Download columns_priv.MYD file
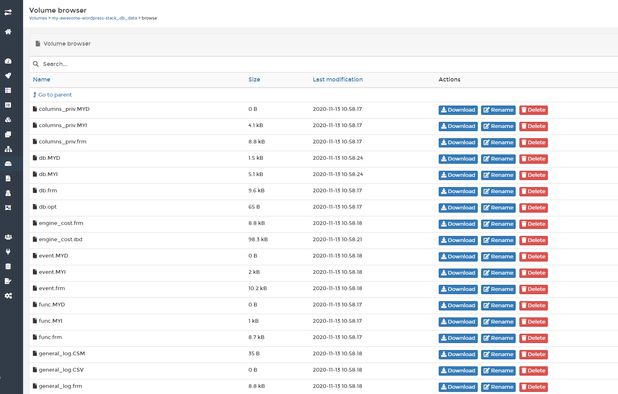The image size is (618, 394). 458,110
